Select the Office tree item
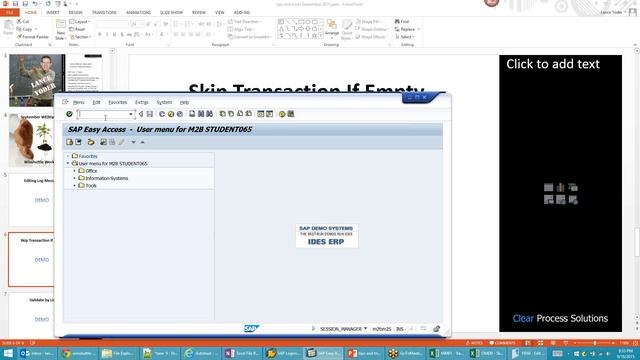Viewport: 640px width, 360px height. pos(91,171)
